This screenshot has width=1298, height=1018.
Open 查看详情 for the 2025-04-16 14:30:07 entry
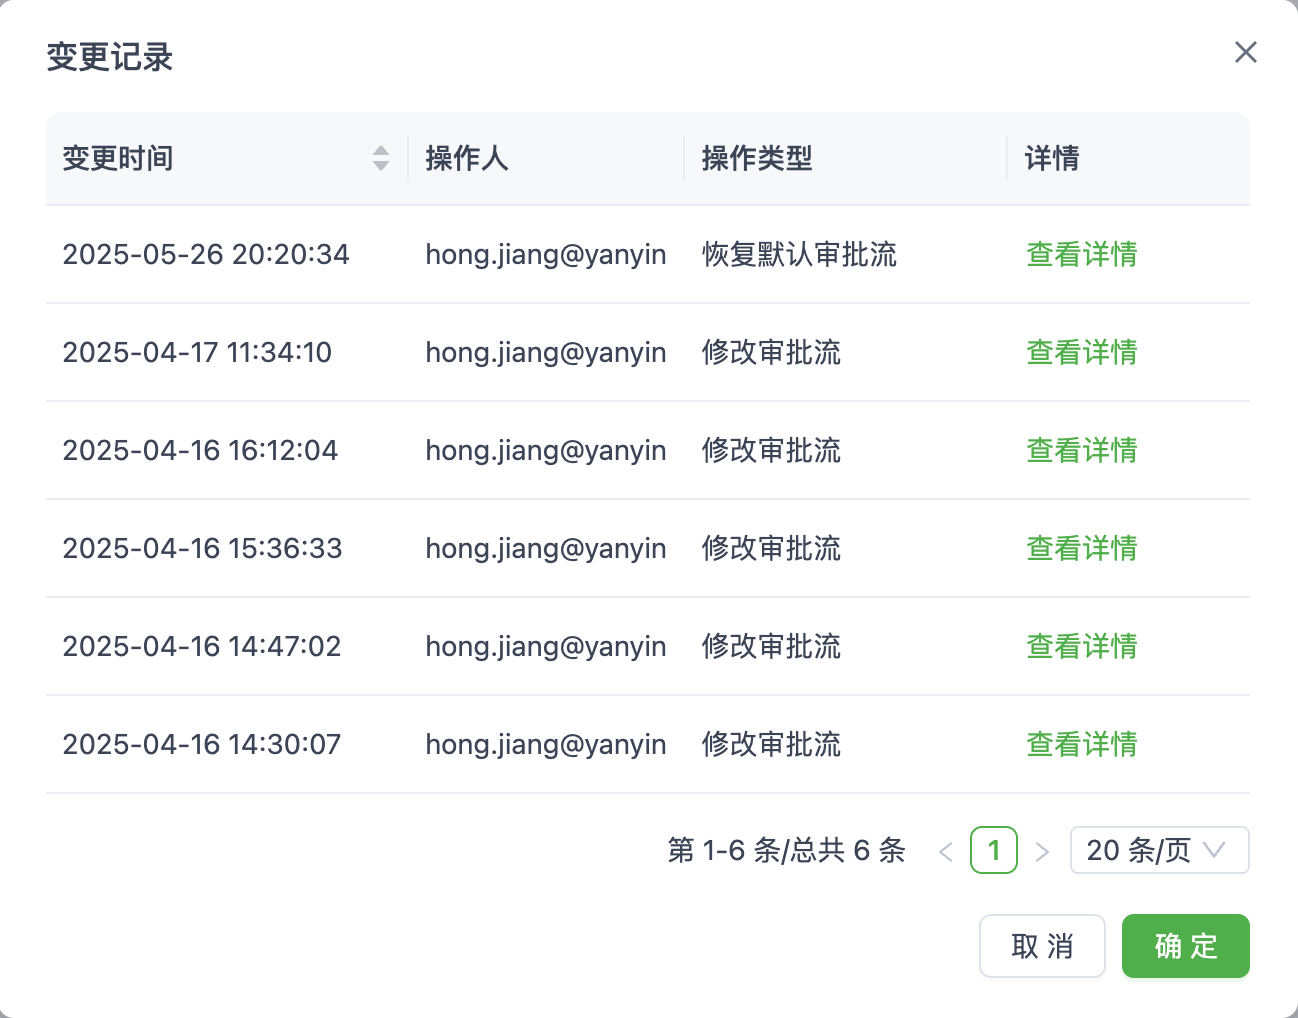coord(1081,745)
